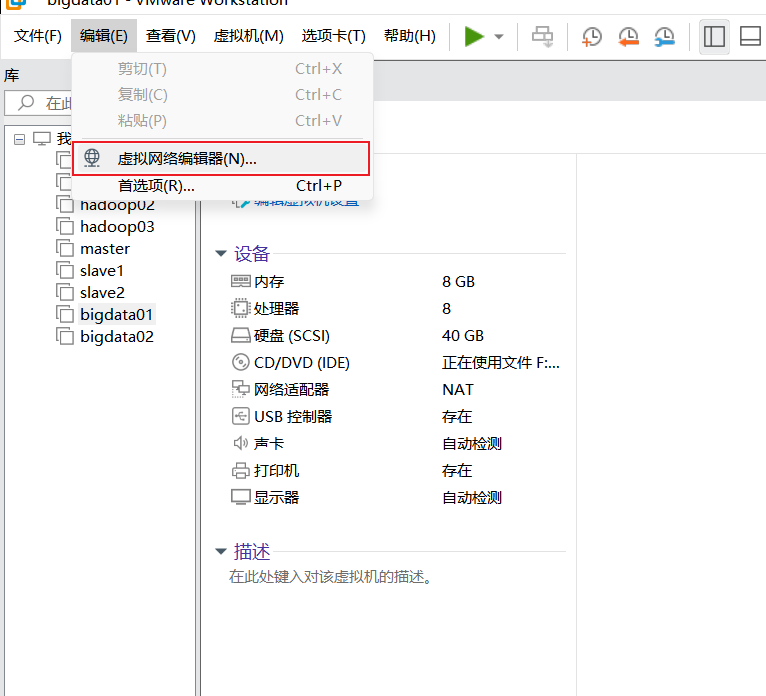The width and height of the screenshot is (766, 696).
Task: Select the master virtual machine
Action: click(x=105, y=249)
